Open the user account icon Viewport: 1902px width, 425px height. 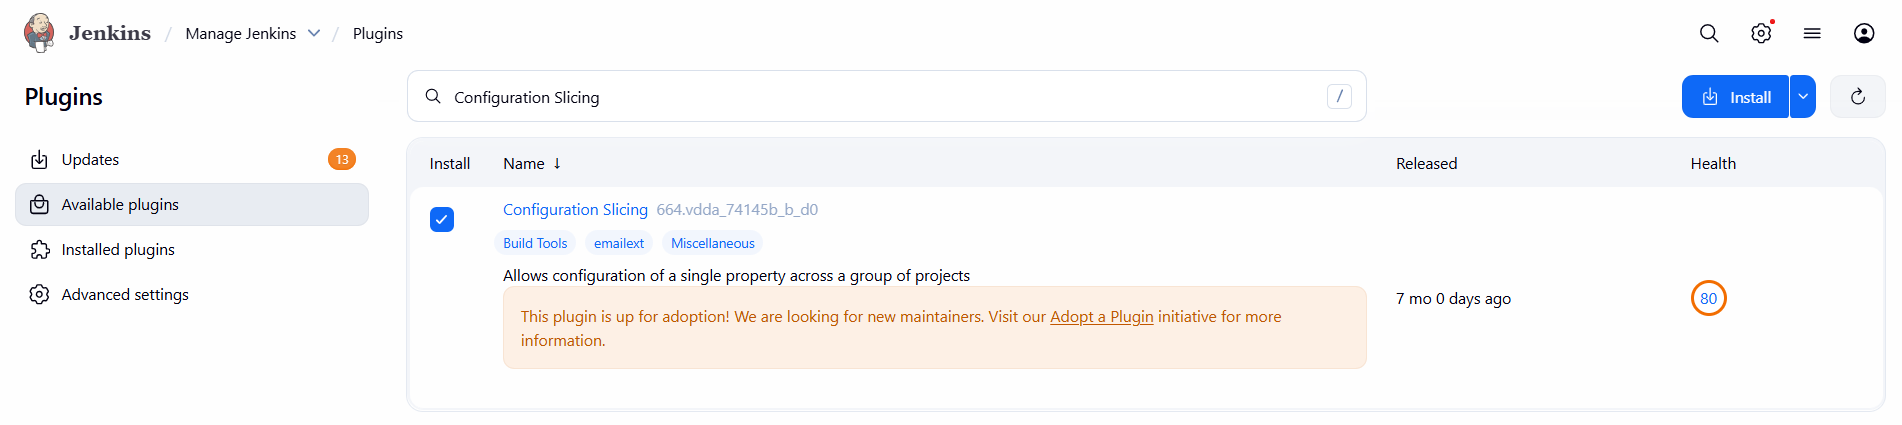point(1864,33)
